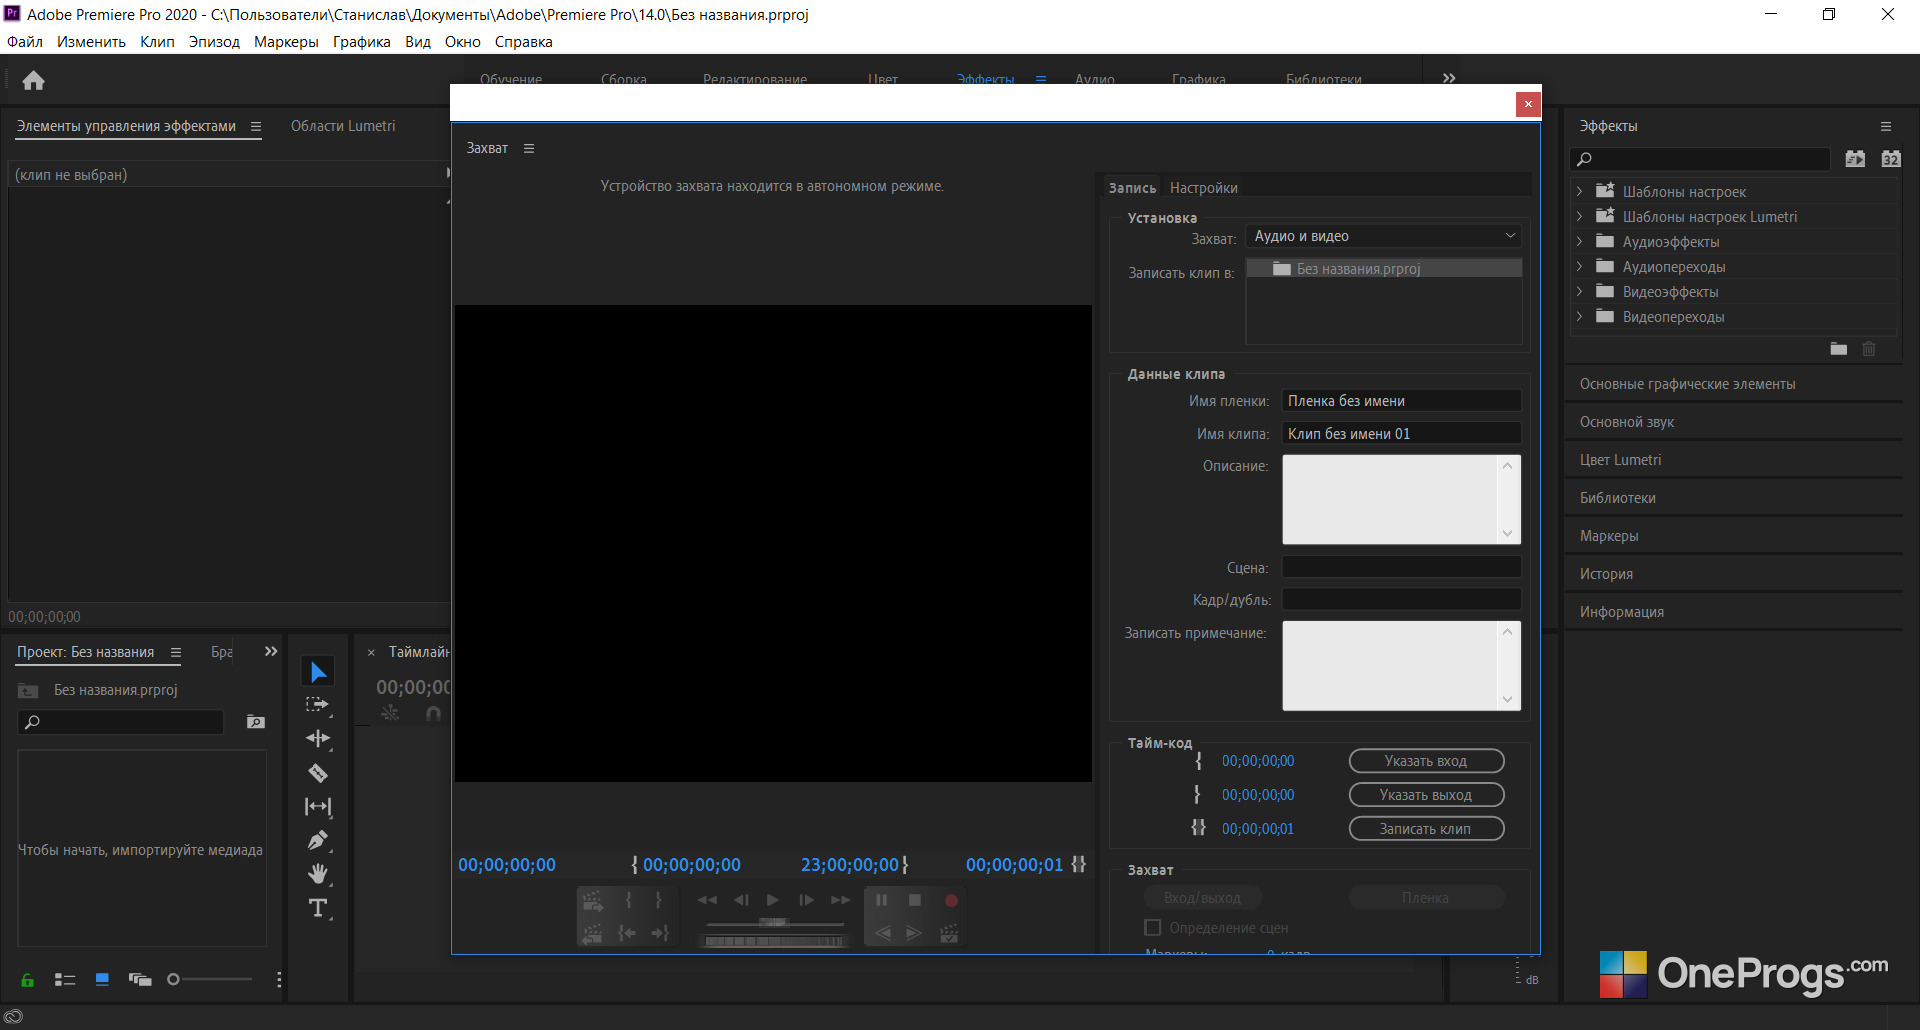Open the Клип menu
This screenshot has width=1920, height=1030.
[157, 42]
